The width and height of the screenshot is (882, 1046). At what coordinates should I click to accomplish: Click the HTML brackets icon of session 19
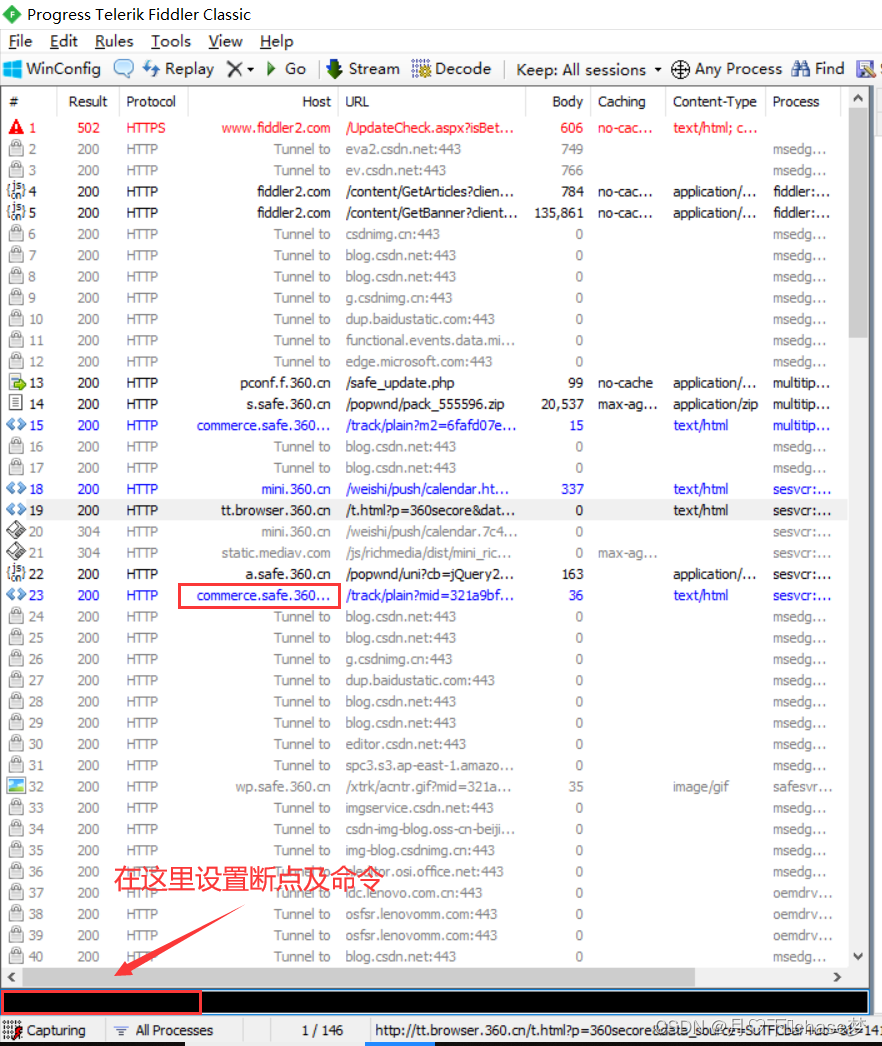[x=16, y=510]
